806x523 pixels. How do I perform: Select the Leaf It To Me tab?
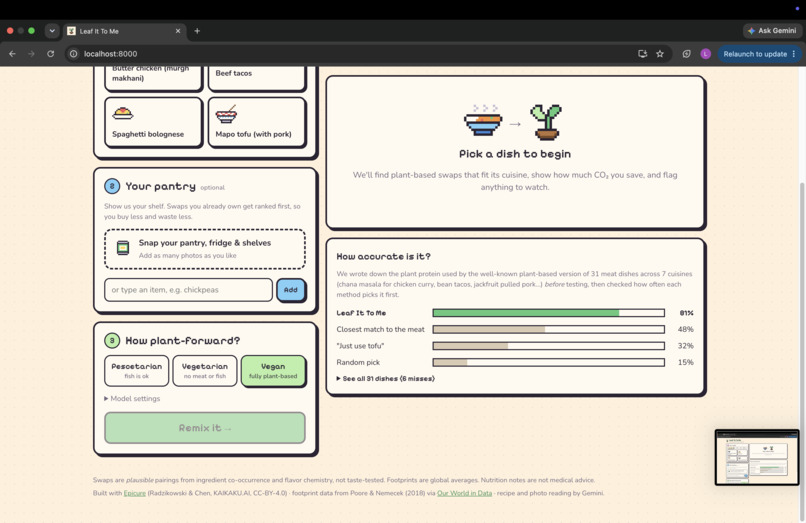(x=125, y=31)
